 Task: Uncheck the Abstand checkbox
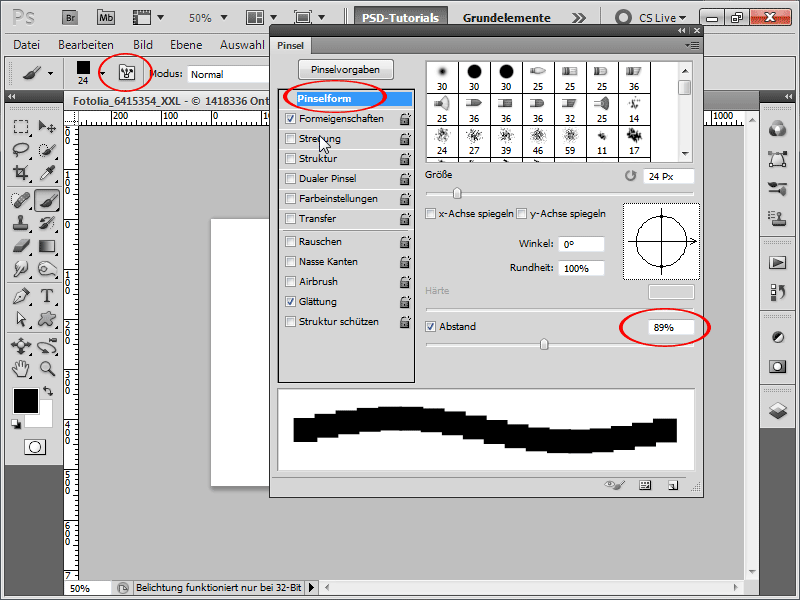[x=431, y=327]
